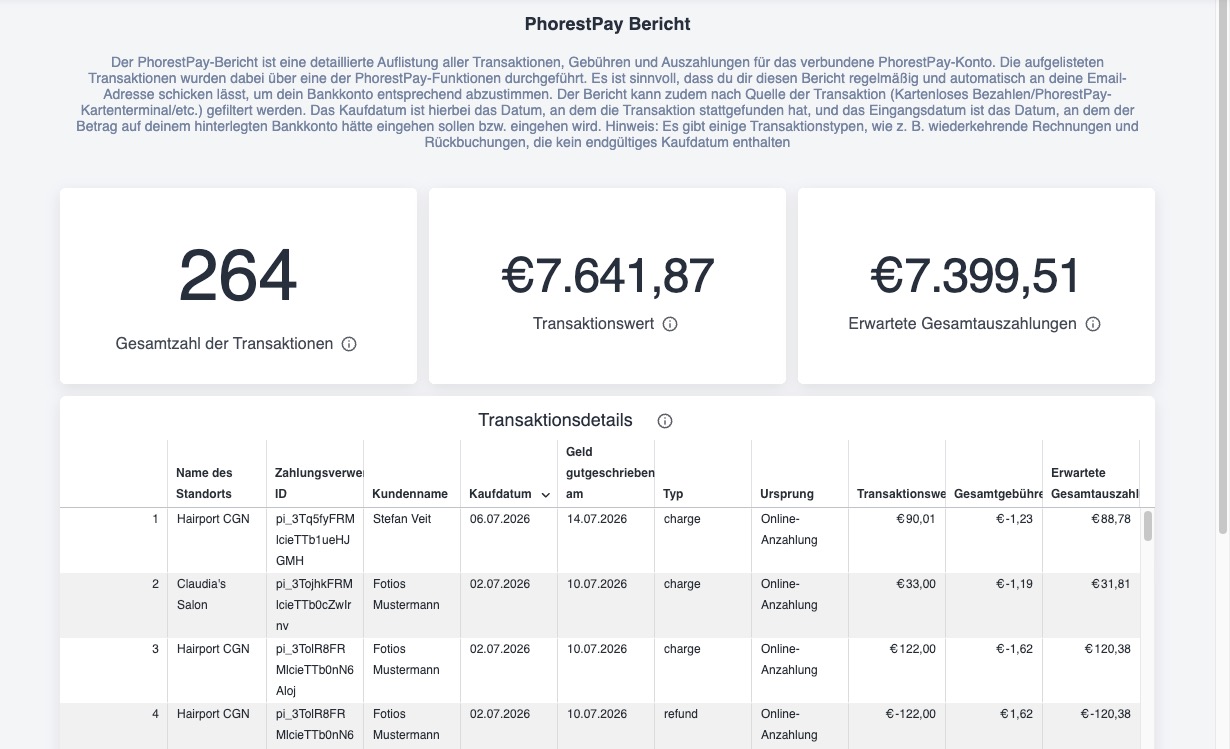Click info icon beside Gesamtzahl der Transaktionen
This screenshot has width=1230, height=749.
point(349,344)
